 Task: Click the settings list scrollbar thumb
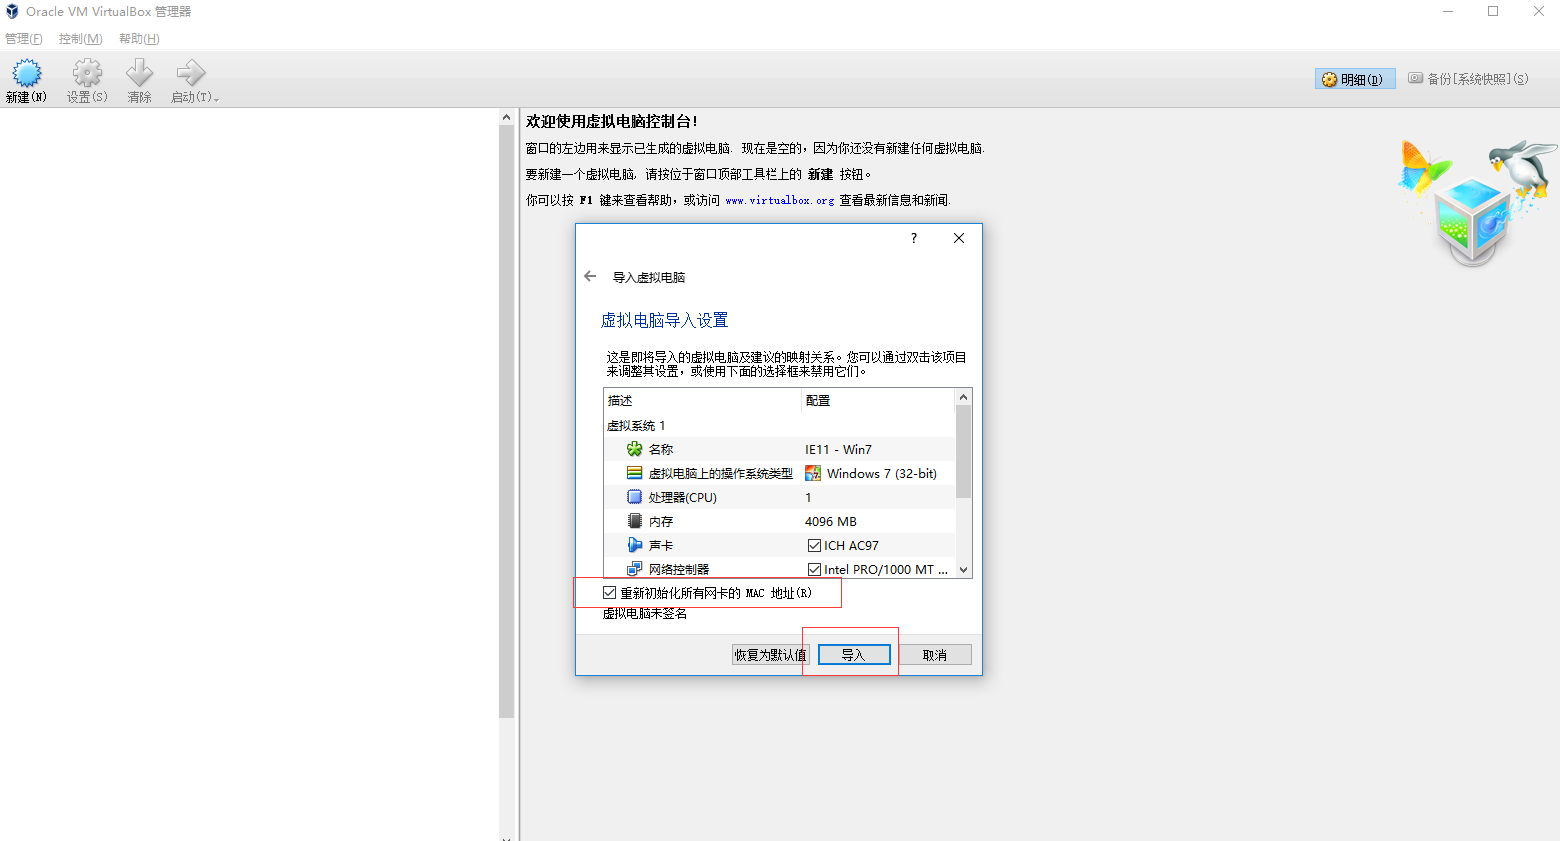click(x=964, y=452)
